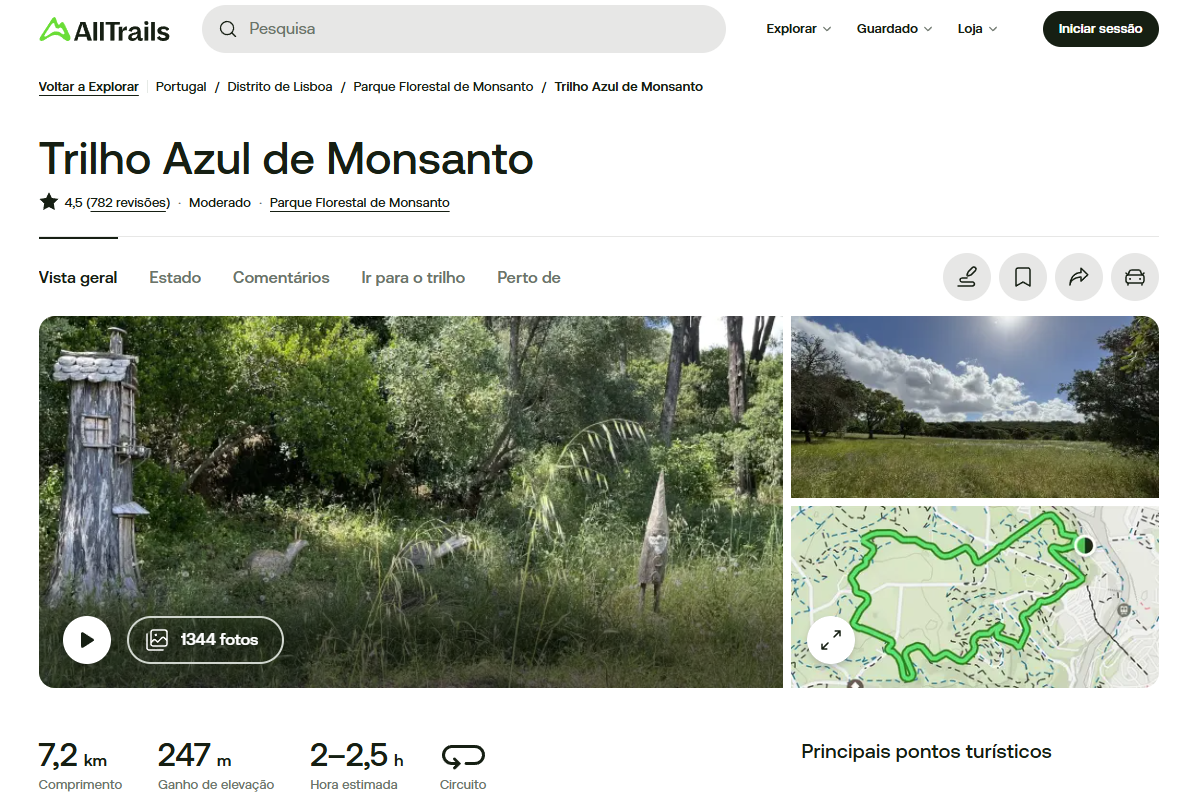Select the Ir para o trilho tab
This screenshot has height=793, width=1186.
click(413, 278)
